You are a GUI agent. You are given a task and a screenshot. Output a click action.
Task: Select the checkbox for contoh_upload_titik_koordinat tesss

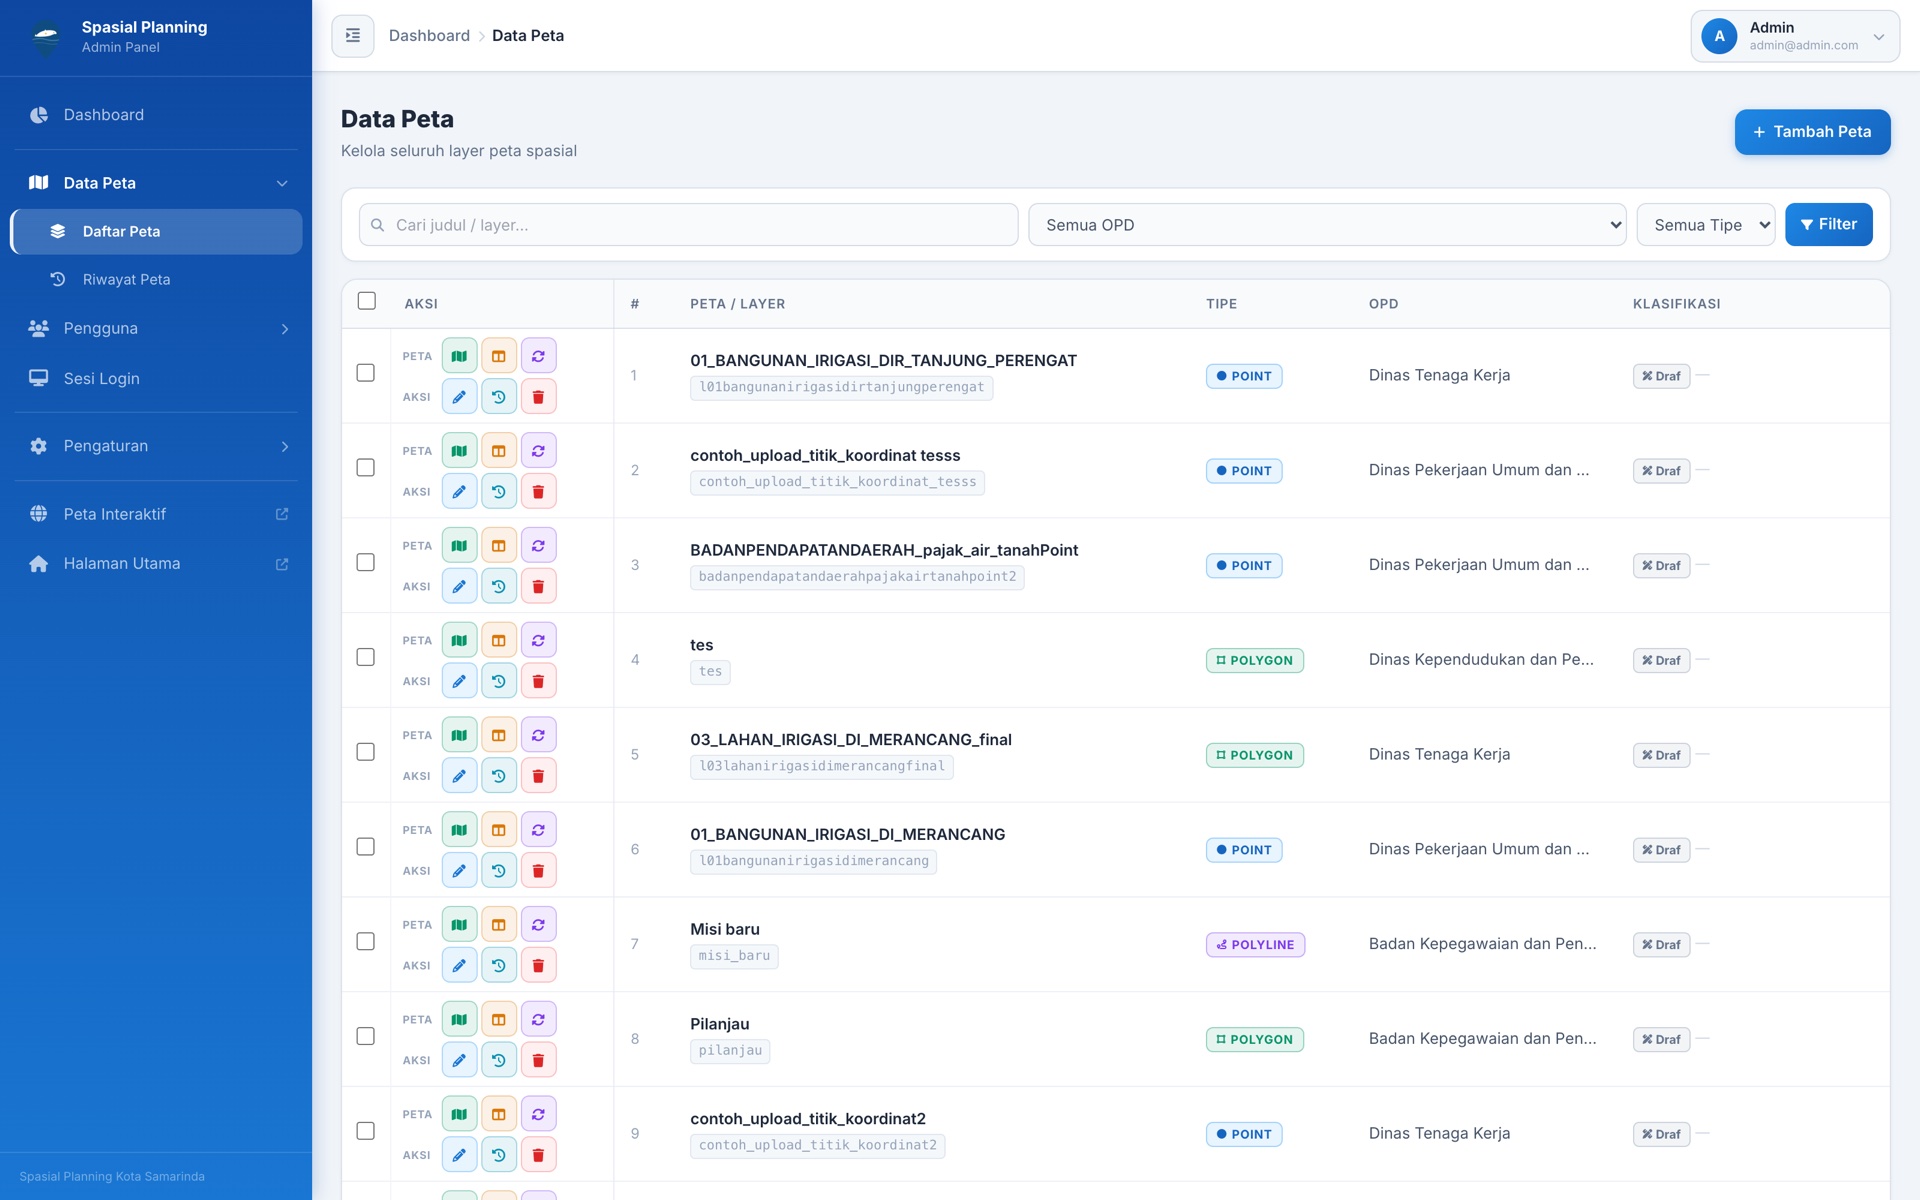[366, 468]
